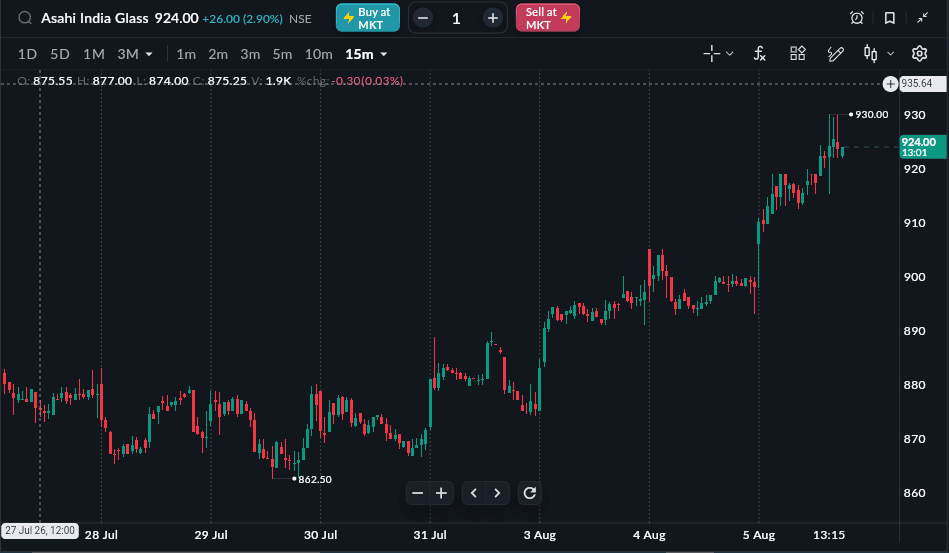Switch to 2m interval
Image resolution: width=949 pixels, height=553 pixels.
click(218, 54)
